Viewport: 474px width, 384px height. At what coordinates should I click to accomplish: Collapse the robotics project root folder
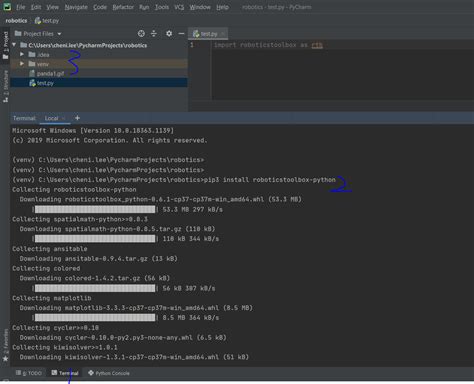[14, 45]
